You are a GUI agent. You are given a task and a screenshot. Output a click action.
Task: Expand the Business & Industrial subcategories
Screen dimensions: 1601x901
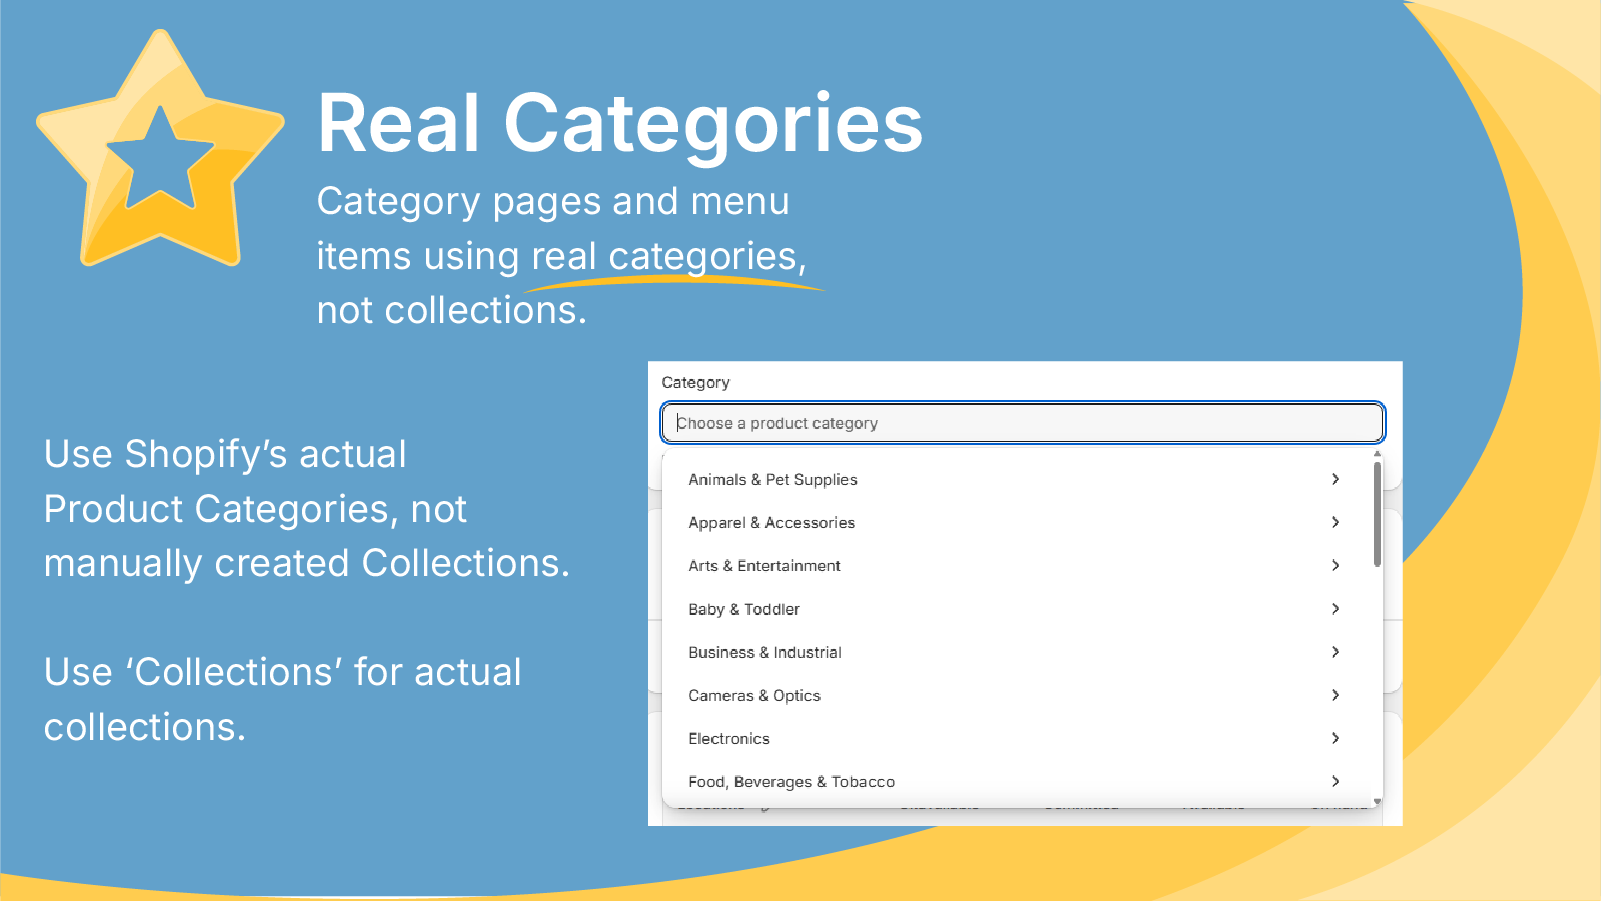1335,652
